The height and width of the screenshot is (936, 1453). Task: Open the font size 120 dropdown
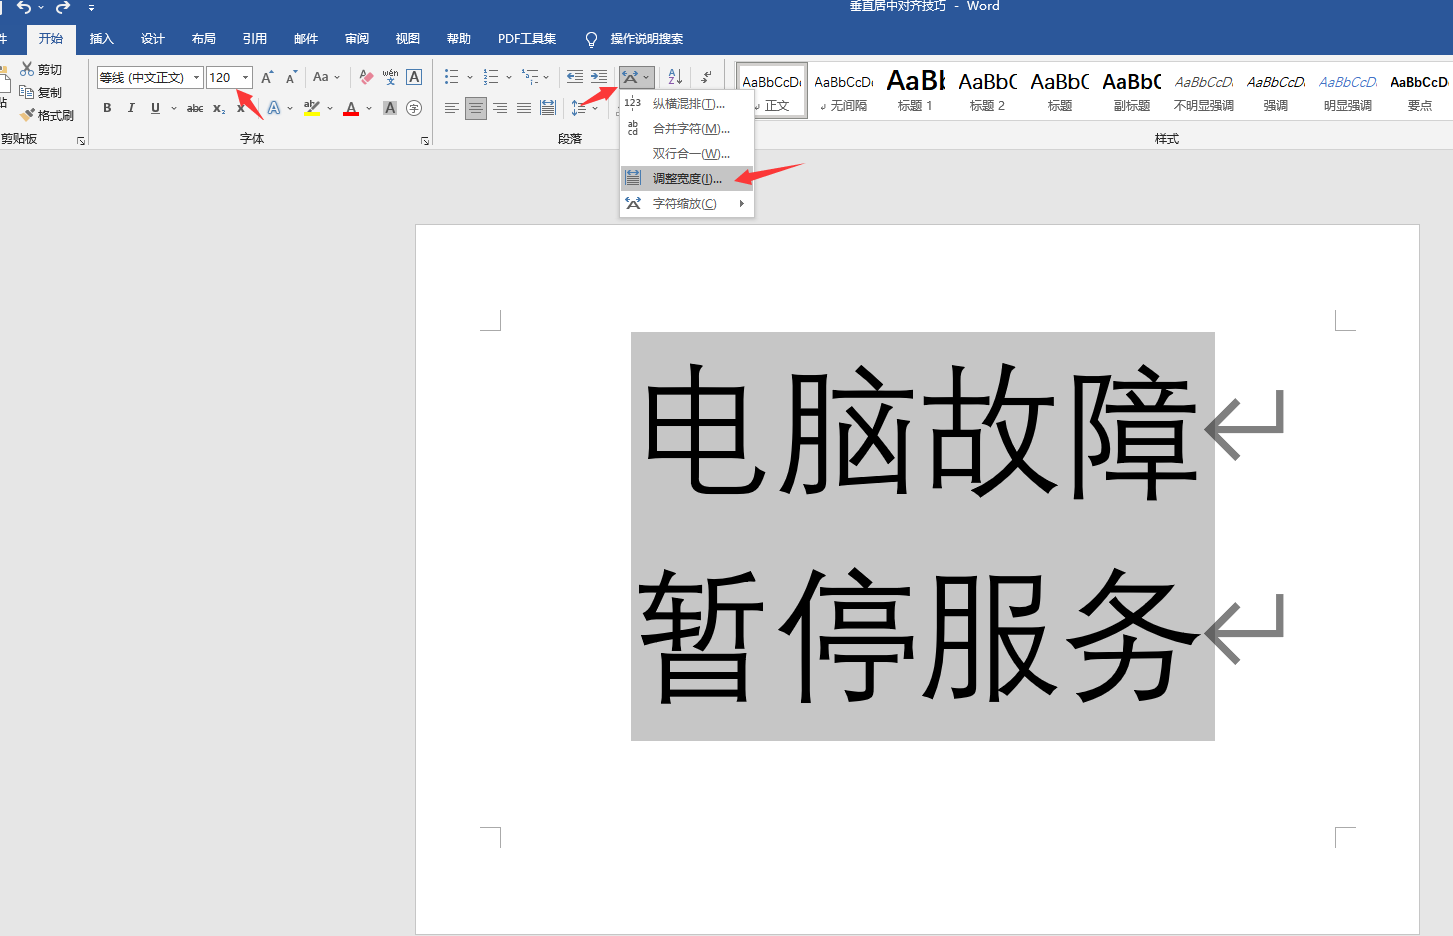tap(246, 77)
